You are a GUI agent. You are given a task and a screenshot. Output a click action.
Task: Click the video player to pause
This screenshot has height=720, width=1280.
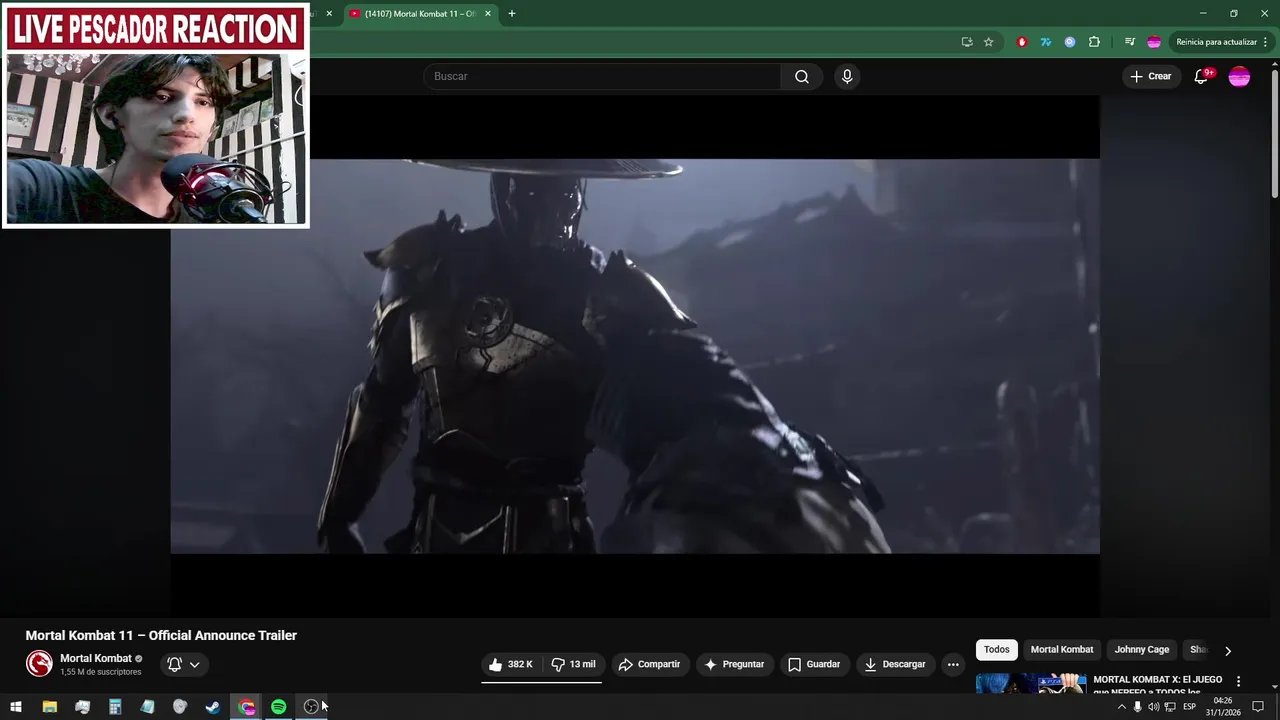(x=635, y=355)
